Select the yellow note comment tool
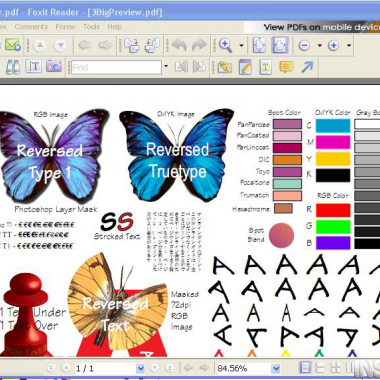Screen dimensions: 380x380 (286, 67)
